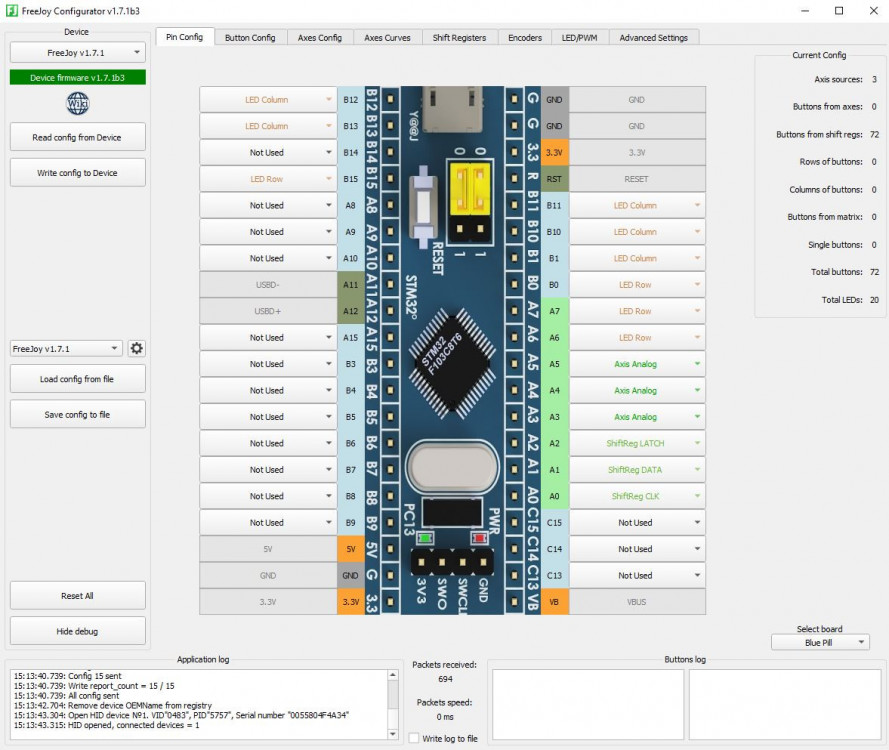Click the FreeJoy app icon in title bar
889x750 pixels.
[11, 11]
